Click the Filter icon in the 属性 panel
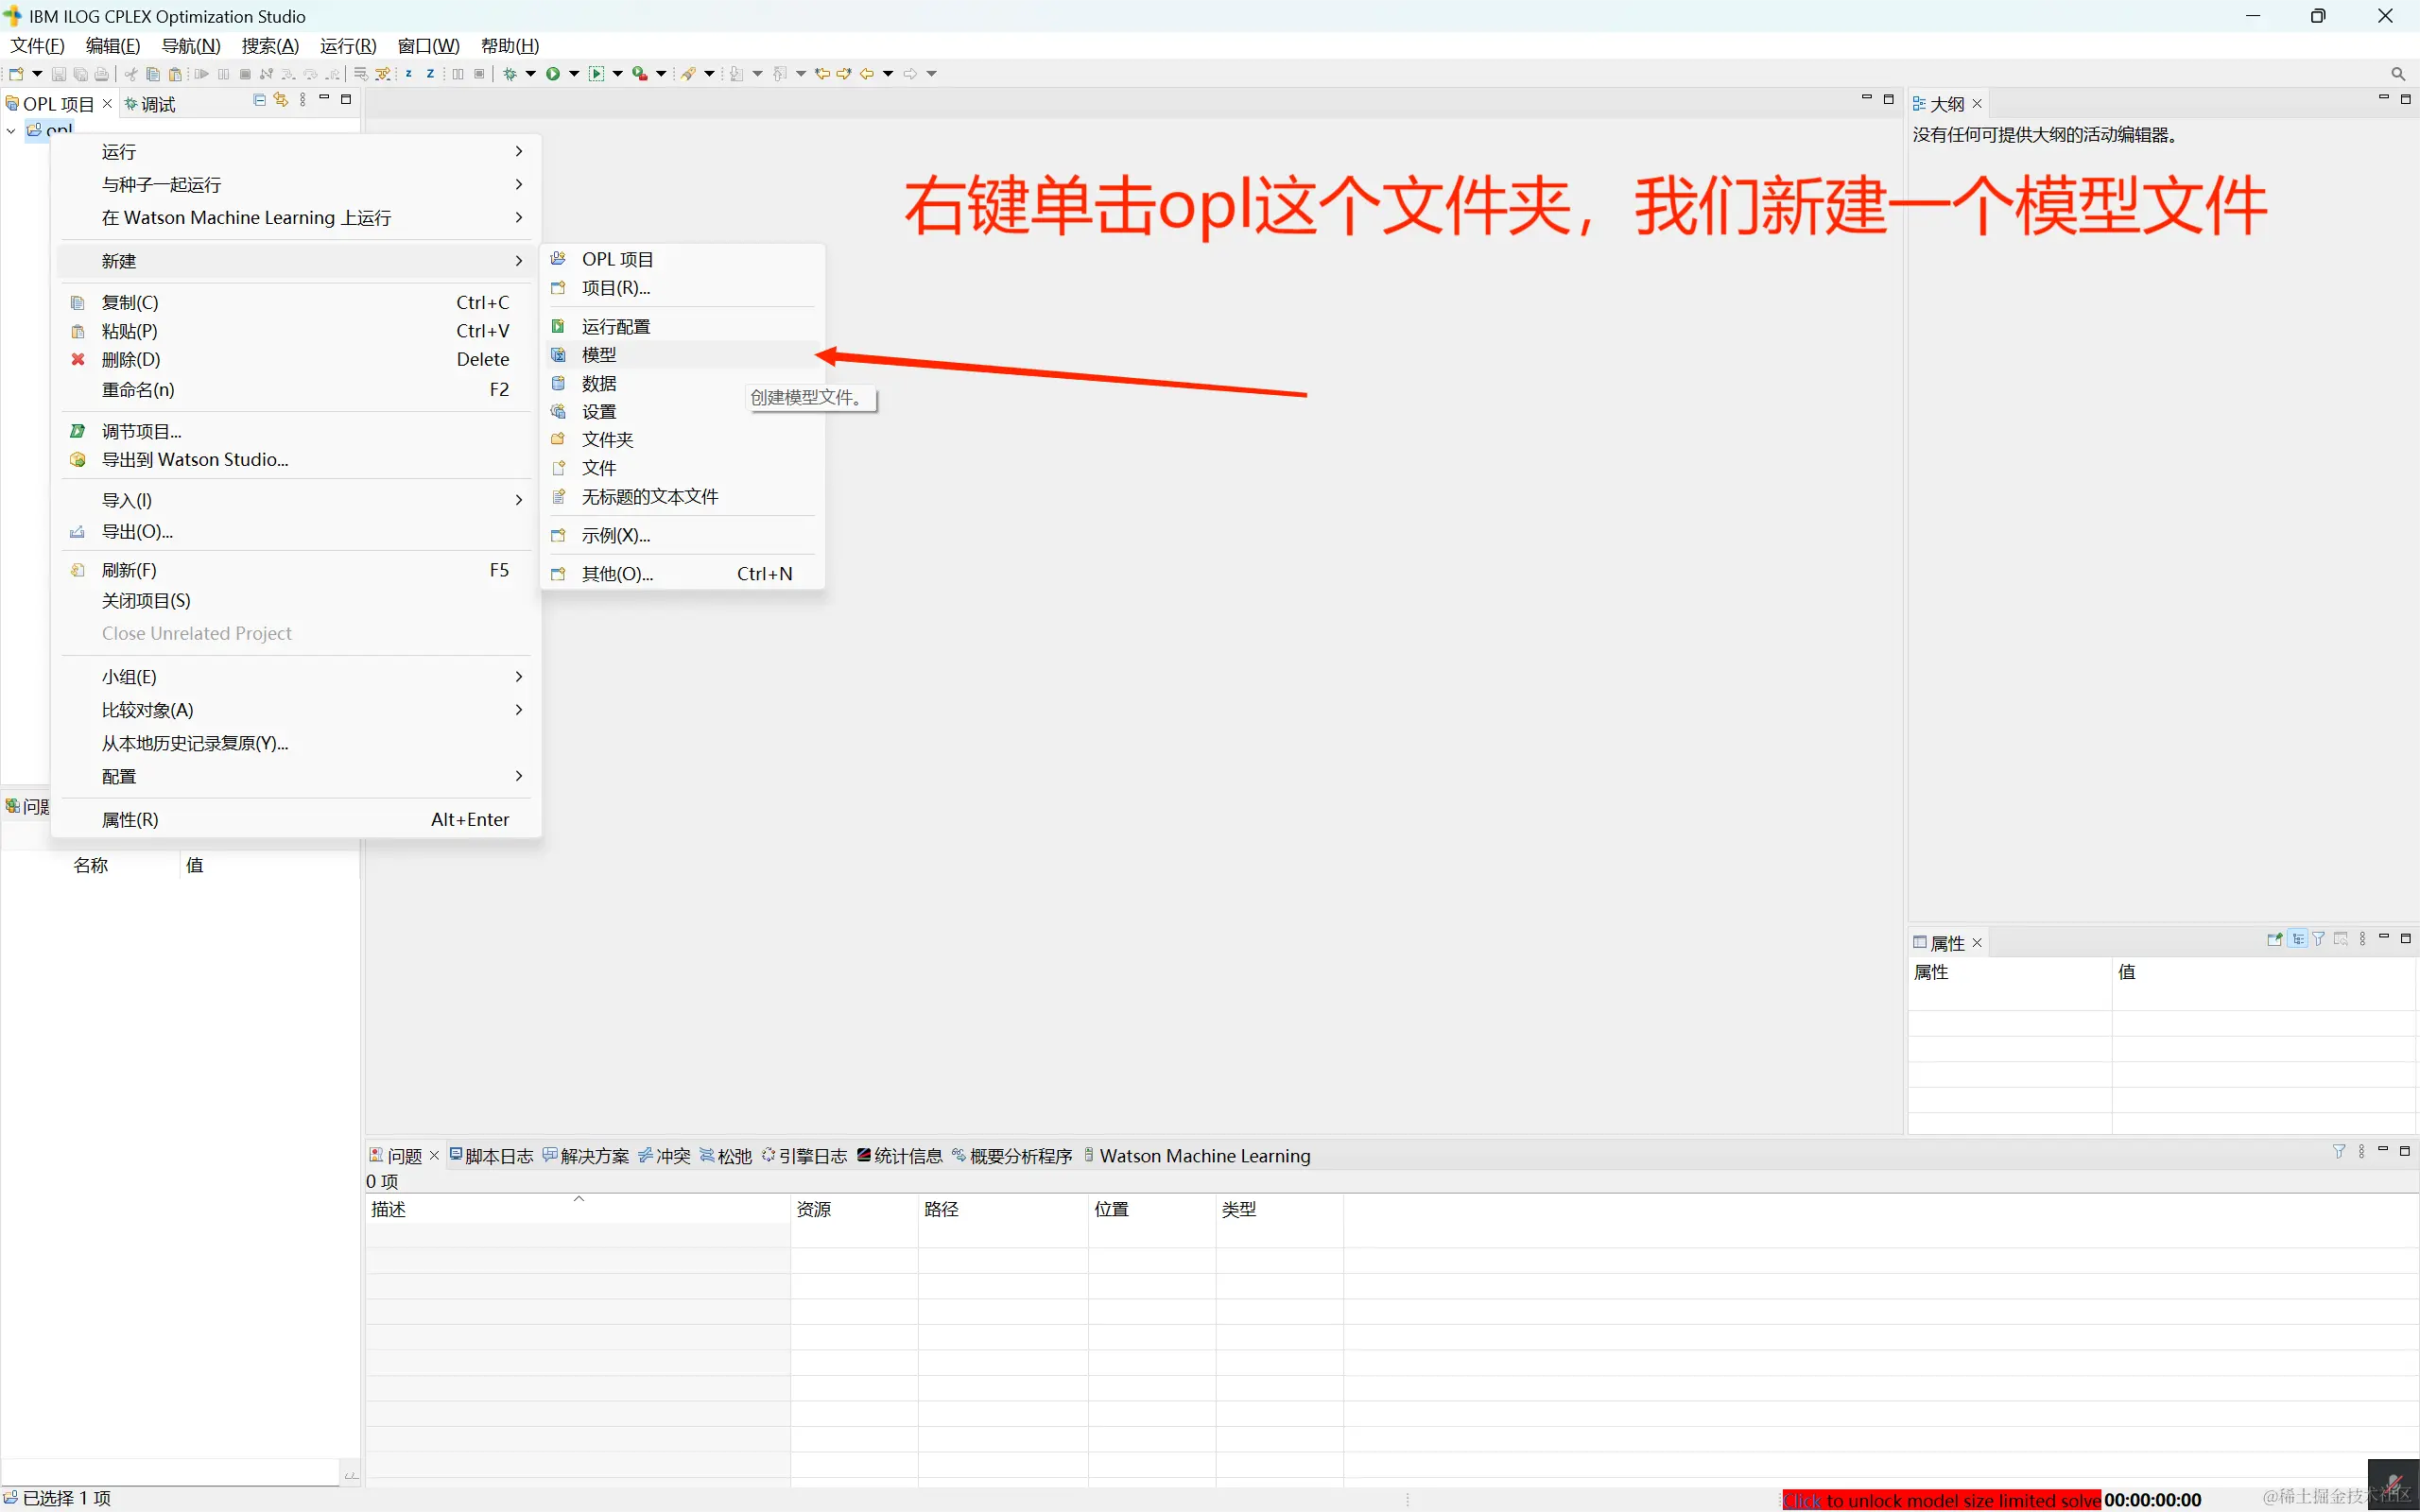This screenshot has height=1512, width=2420. point(2319,940)
